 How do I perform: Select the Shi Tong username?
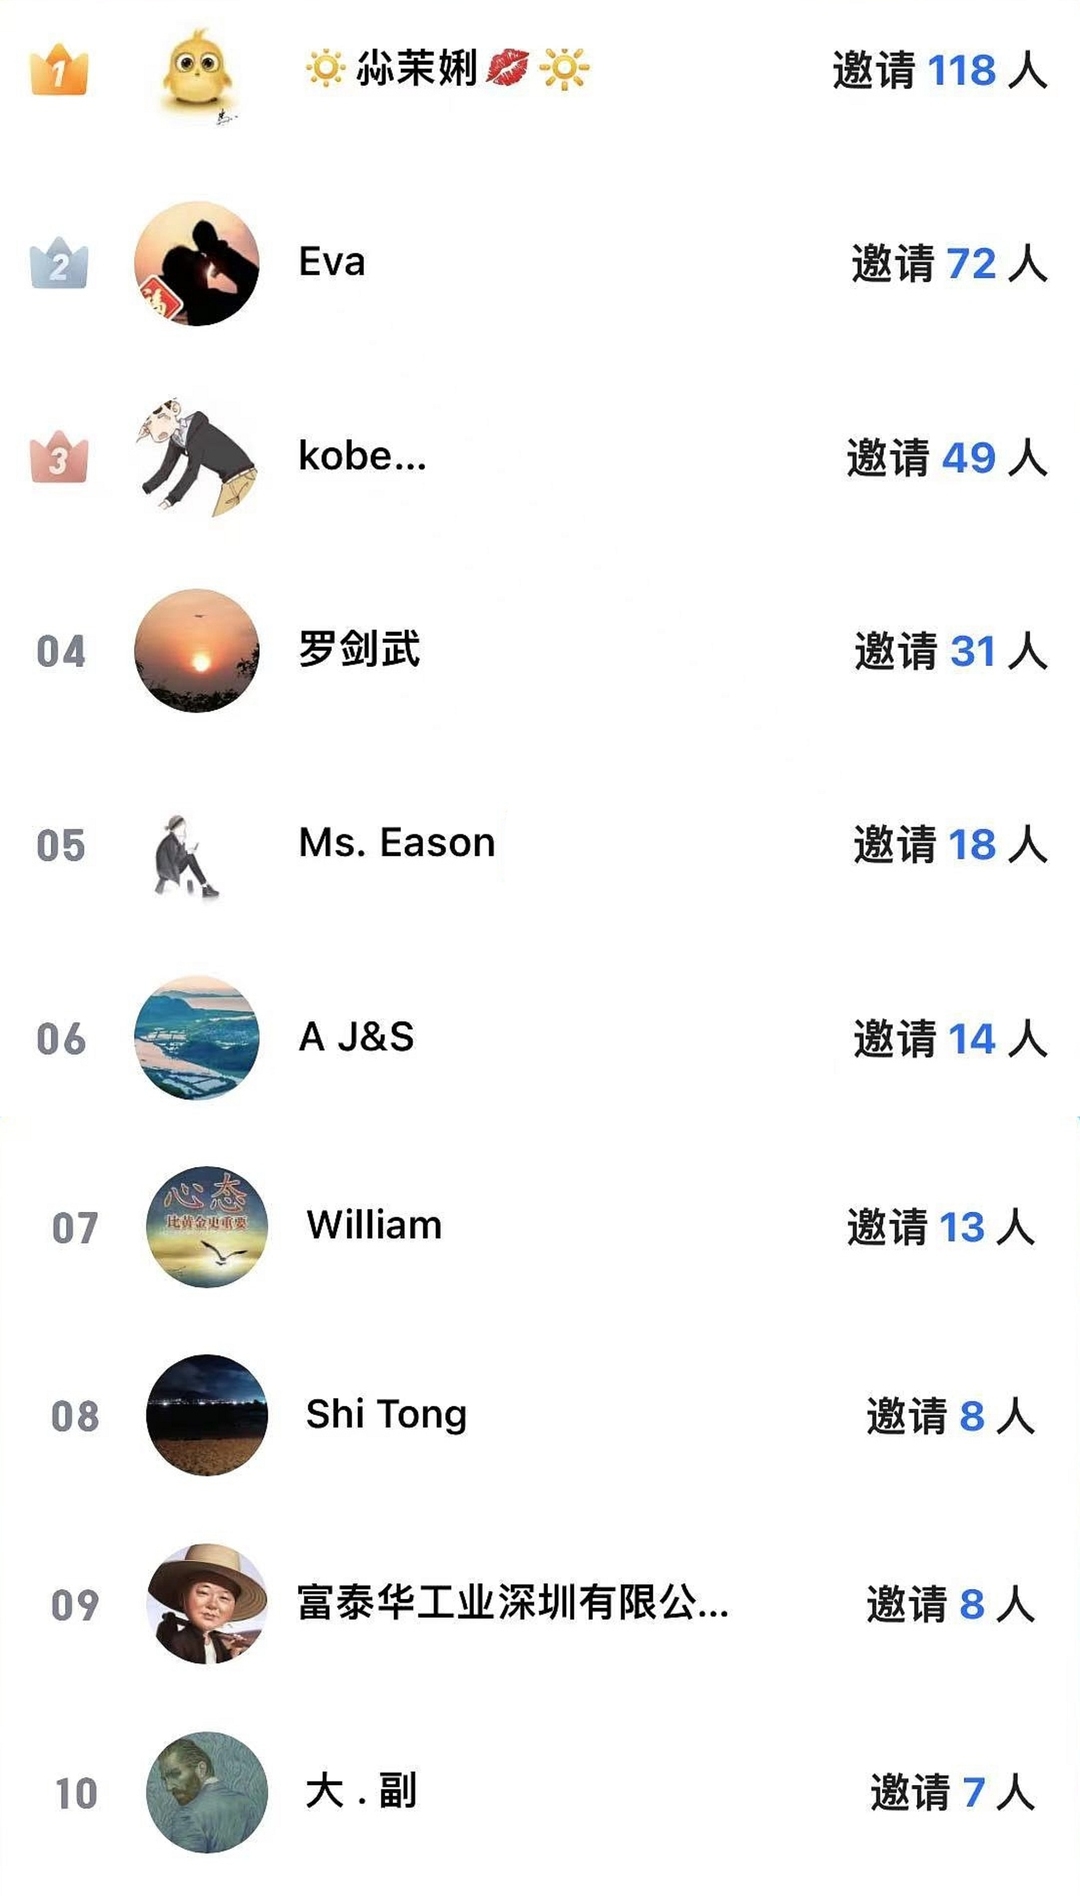pos(386,1414)
